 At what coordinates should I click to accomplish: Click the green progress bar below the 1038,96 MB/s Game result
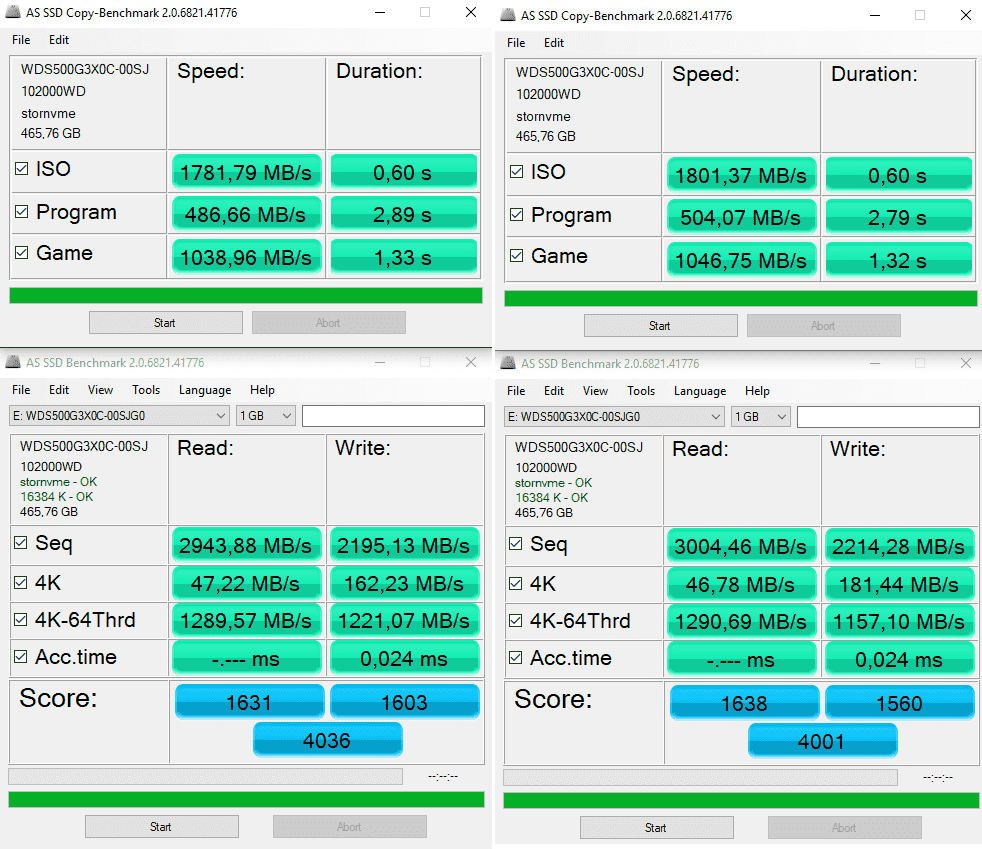tap(245, 295)
